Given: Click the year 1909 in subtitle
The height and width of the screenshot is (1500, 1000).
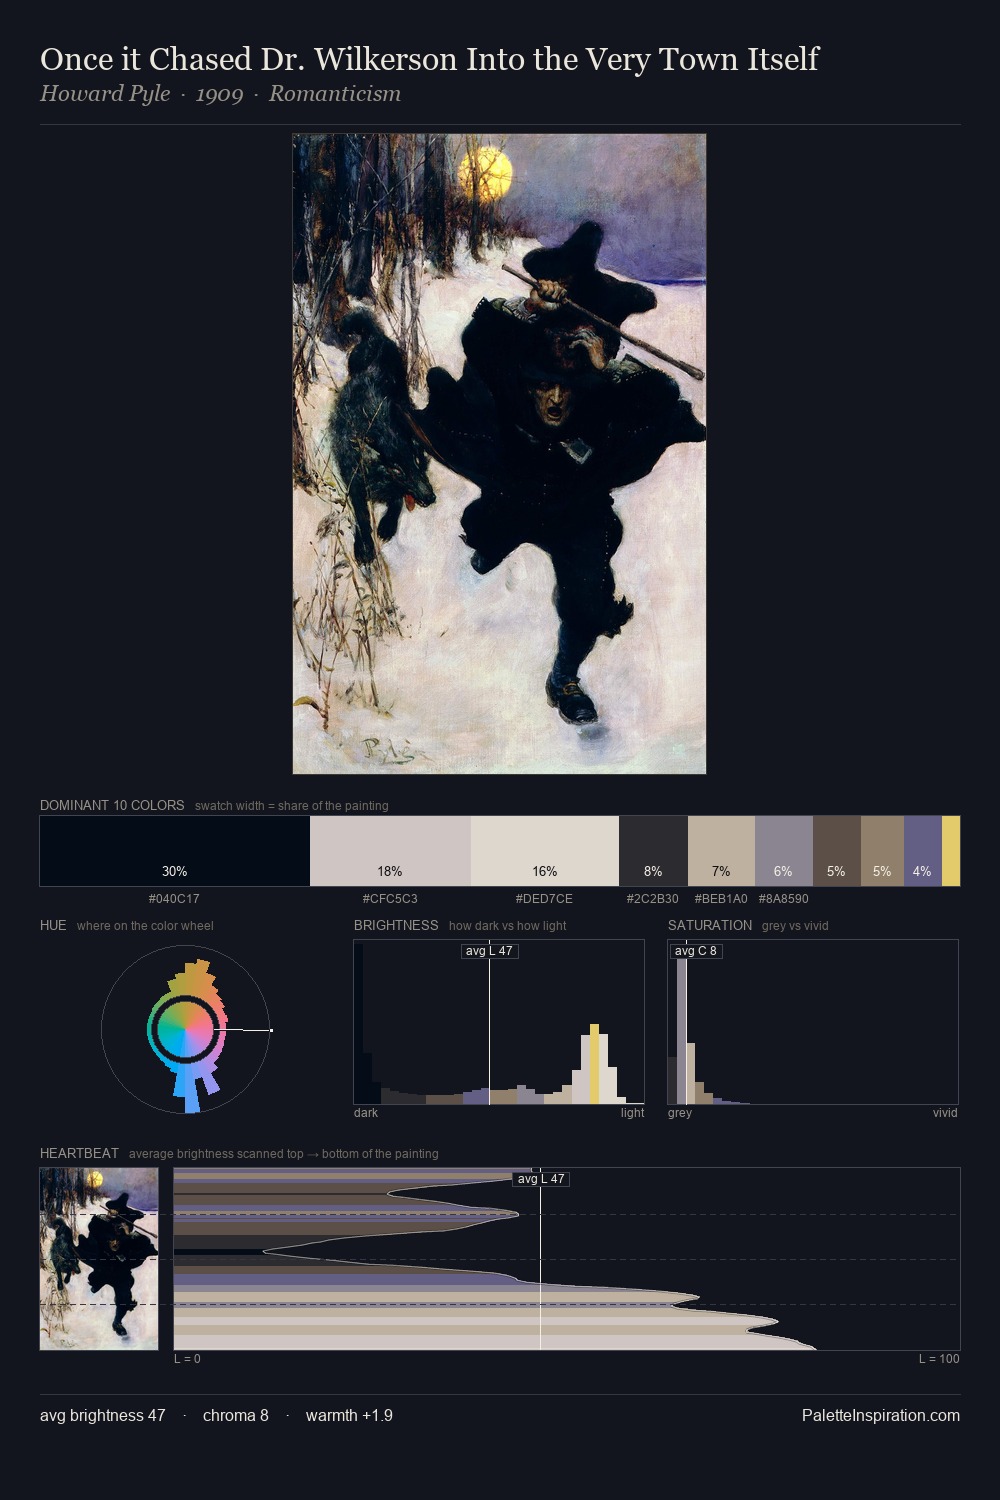Looking at the screenshot, I should click(219, 94).
